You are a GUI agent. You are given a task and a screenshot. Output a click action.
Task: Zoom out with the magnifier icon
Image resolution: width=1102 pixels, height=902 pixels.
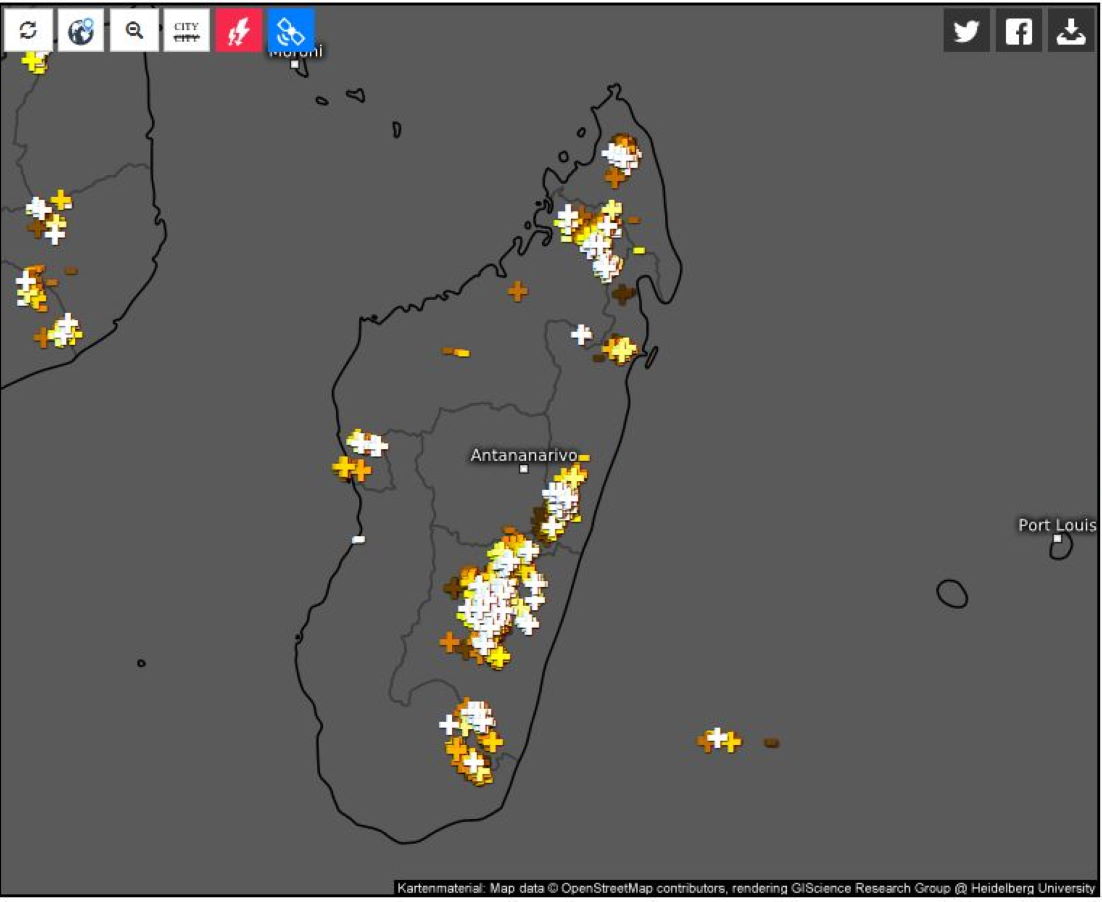click(x=134, y=30)
